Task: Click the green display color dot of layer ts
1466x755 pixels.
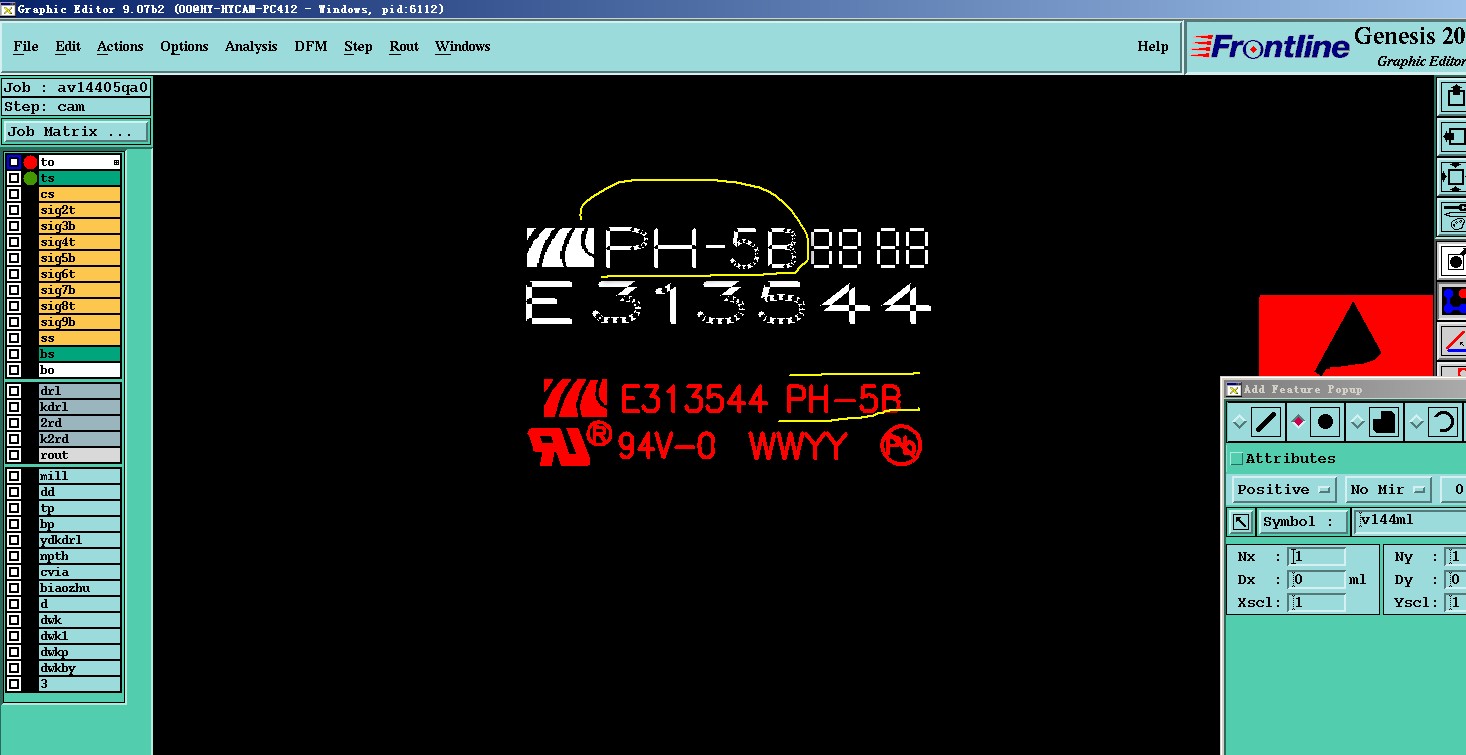Action: click(30, 178)
